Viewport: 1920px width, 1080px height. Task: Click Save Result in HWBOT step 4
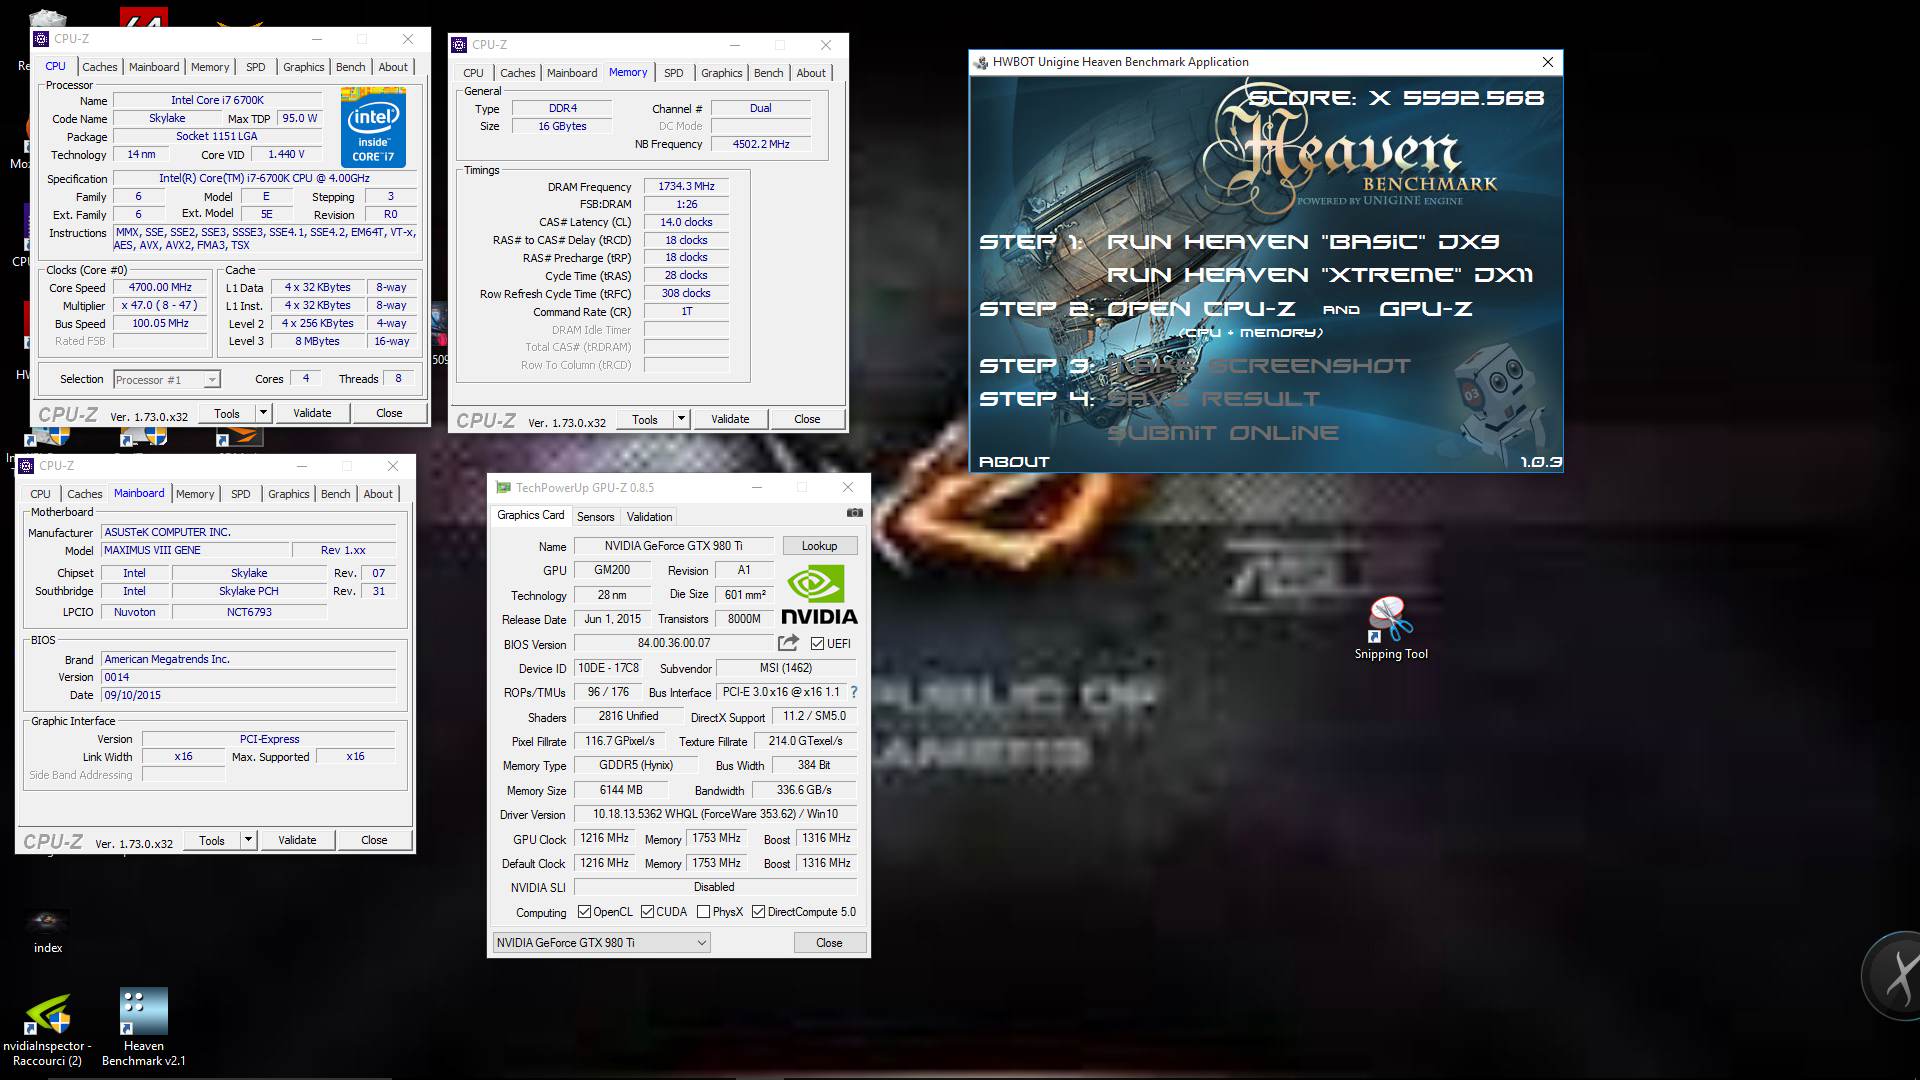1213,399
